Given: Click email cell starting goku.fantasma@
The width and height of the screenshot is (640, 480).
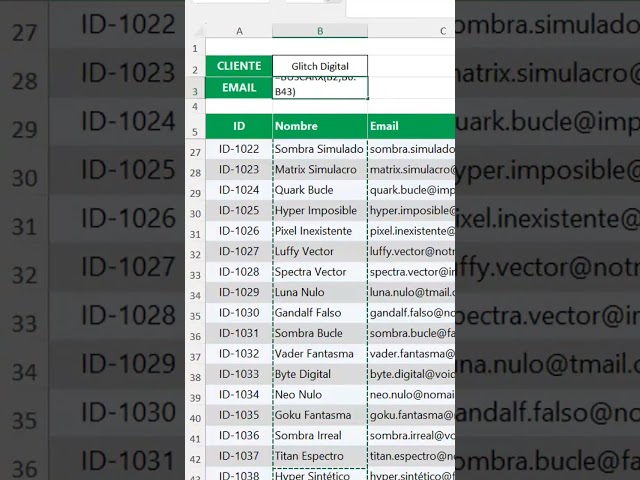Looking at the screenshot, I should coord(411,415).
